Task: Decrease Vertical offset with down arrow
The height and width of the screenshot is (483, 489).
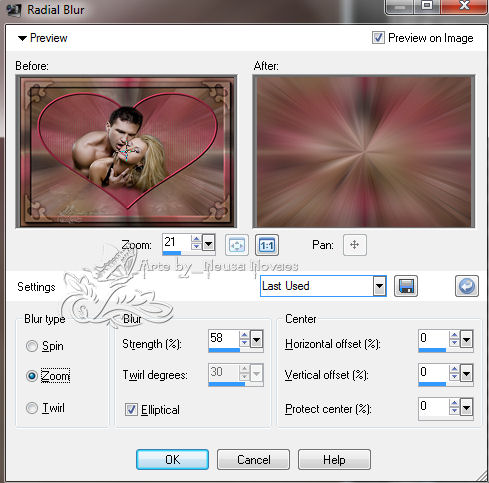Action: pyautogui.click(x=454, y=377)
